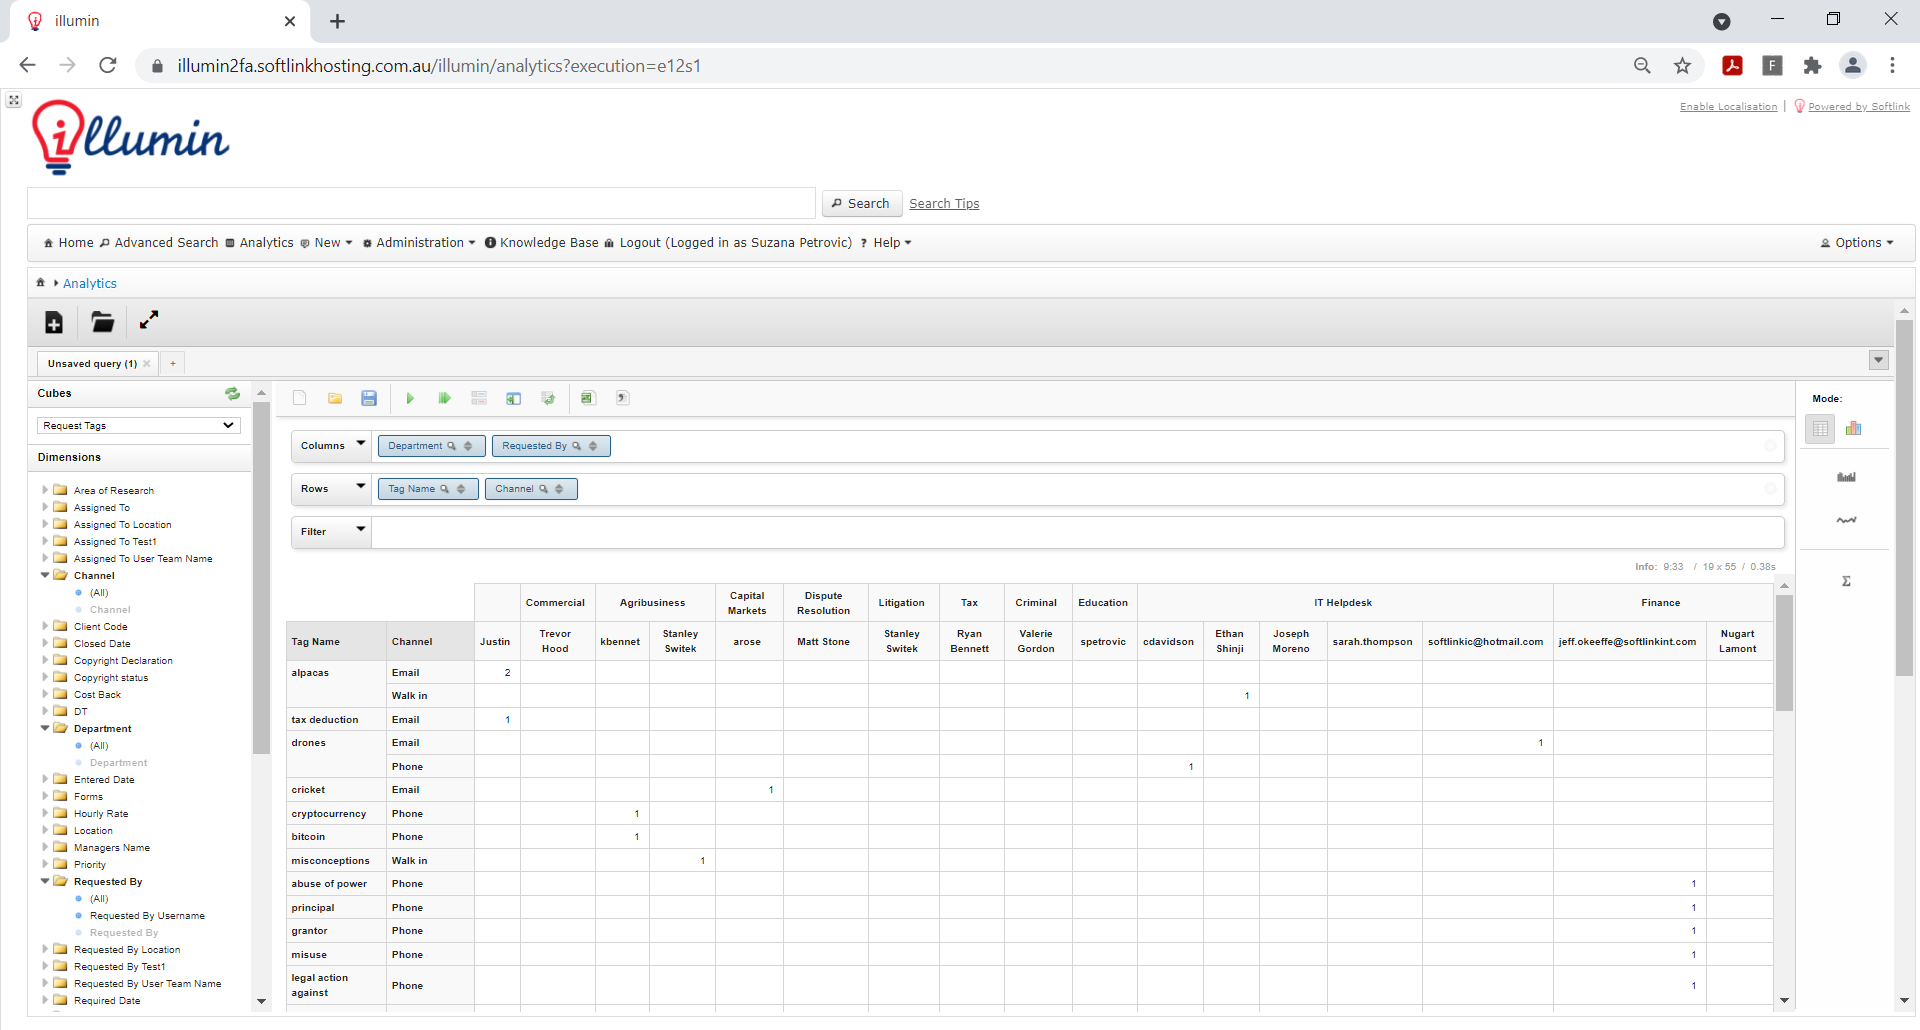The height and width of the screenshot is (1030, 1920).
Task: Create a new query document
Action: 299,398
